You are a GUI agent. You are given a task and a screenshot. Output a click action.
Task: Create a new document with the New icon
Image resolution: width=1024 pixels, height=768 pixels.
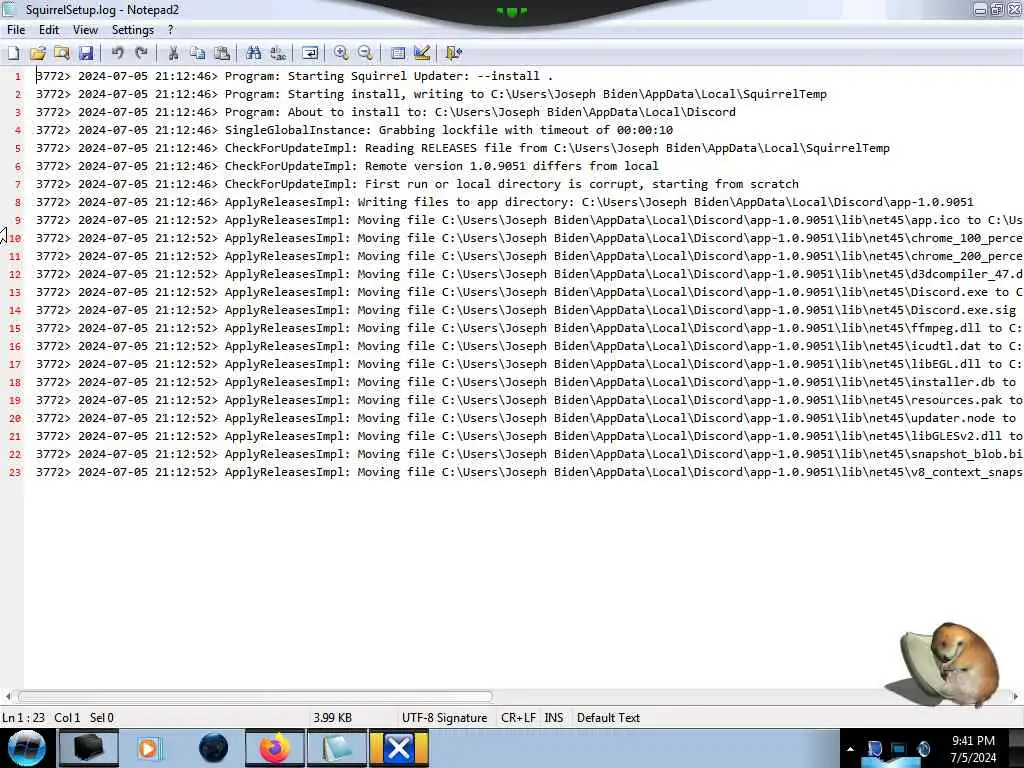(x=14, y=54)
